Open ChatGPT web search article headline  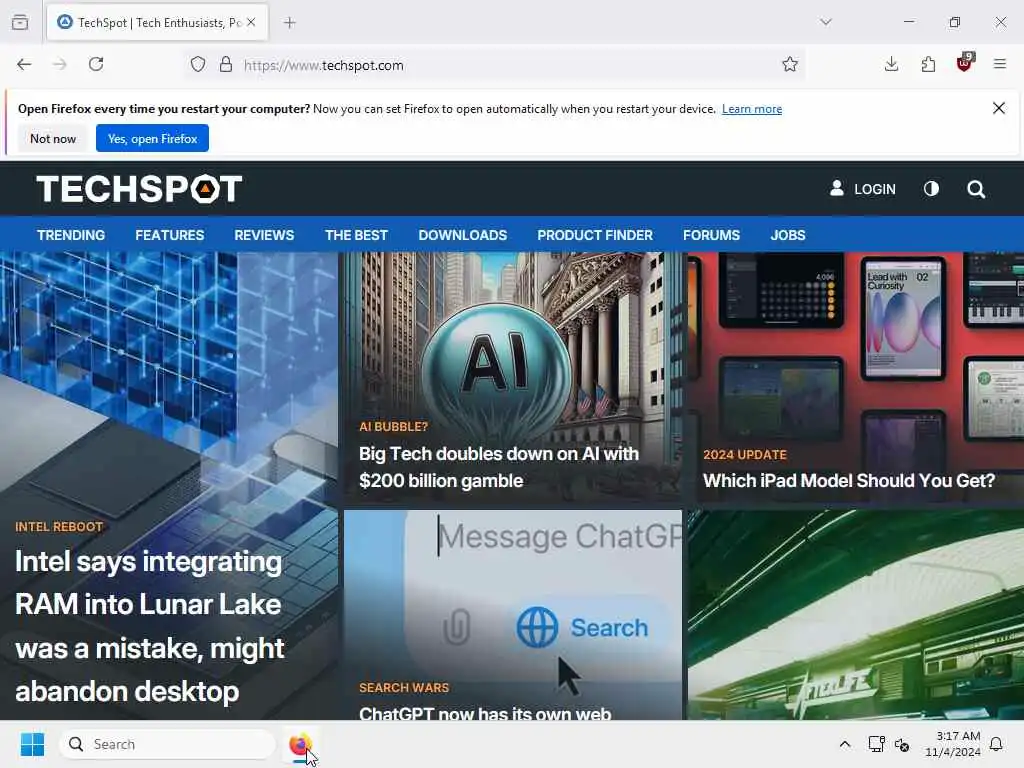click(x=485, y=713)
